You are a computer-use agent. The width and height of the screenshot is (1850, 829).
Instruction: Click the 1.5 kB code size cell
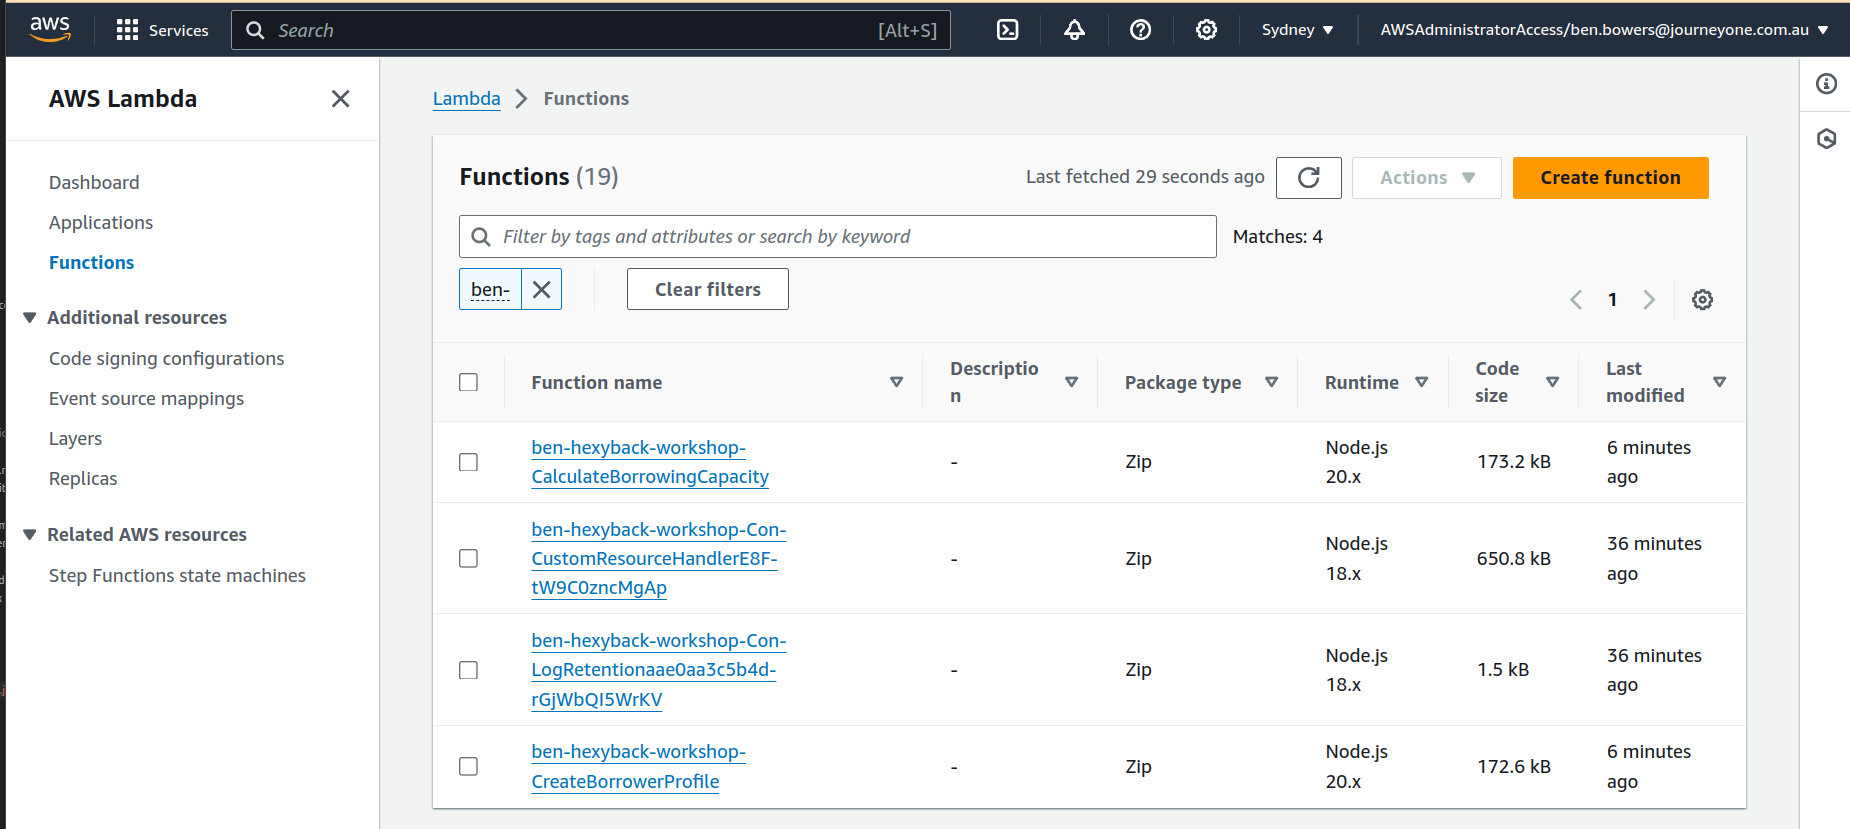point(1503,670)
